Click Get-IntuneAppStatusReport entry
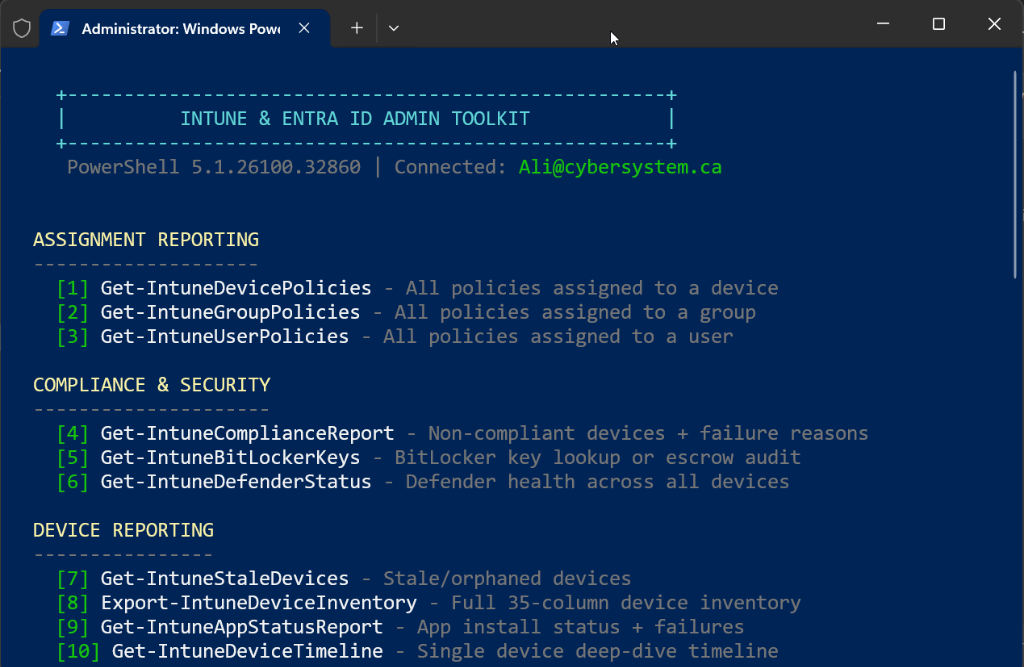Viewport: 1024px width, 667px height. 242,626
